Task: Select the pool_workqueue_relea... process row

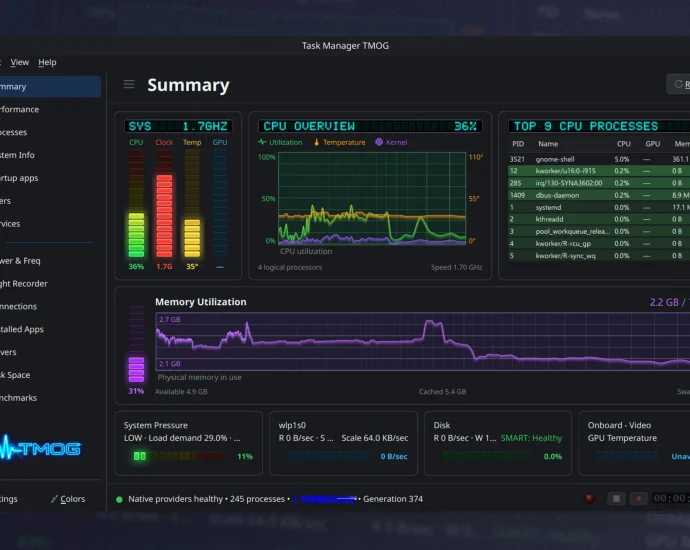Action: click(599, 231)
